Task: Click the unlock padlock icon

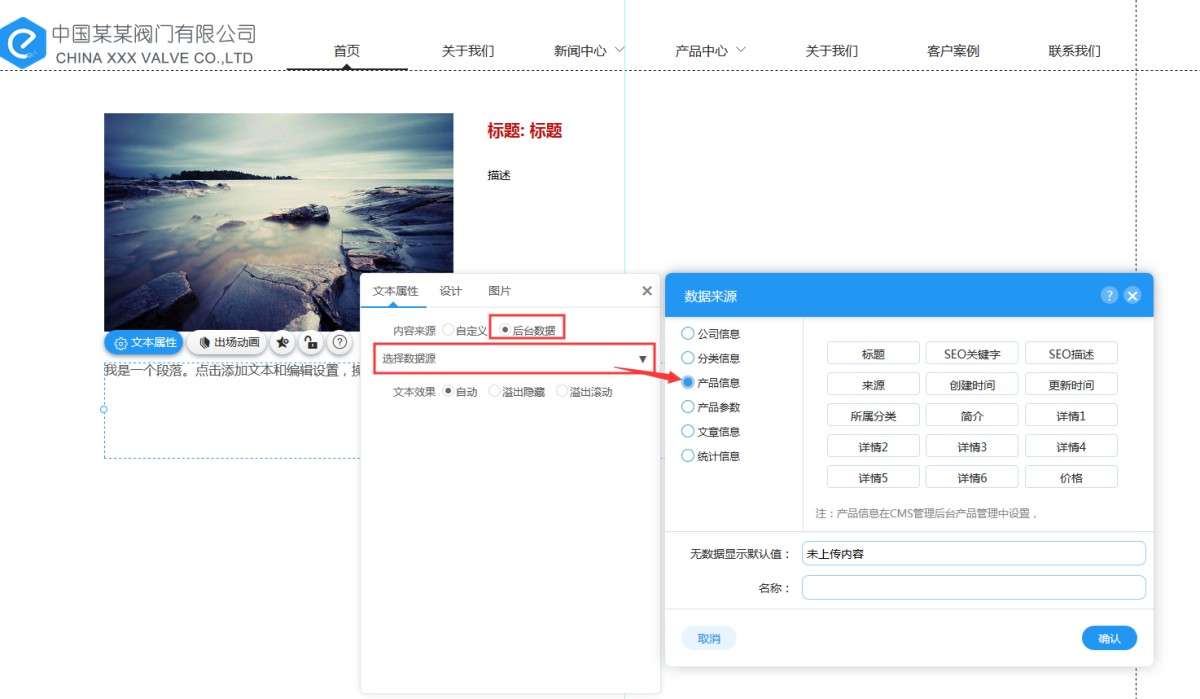Action: (x=311, y=343)
